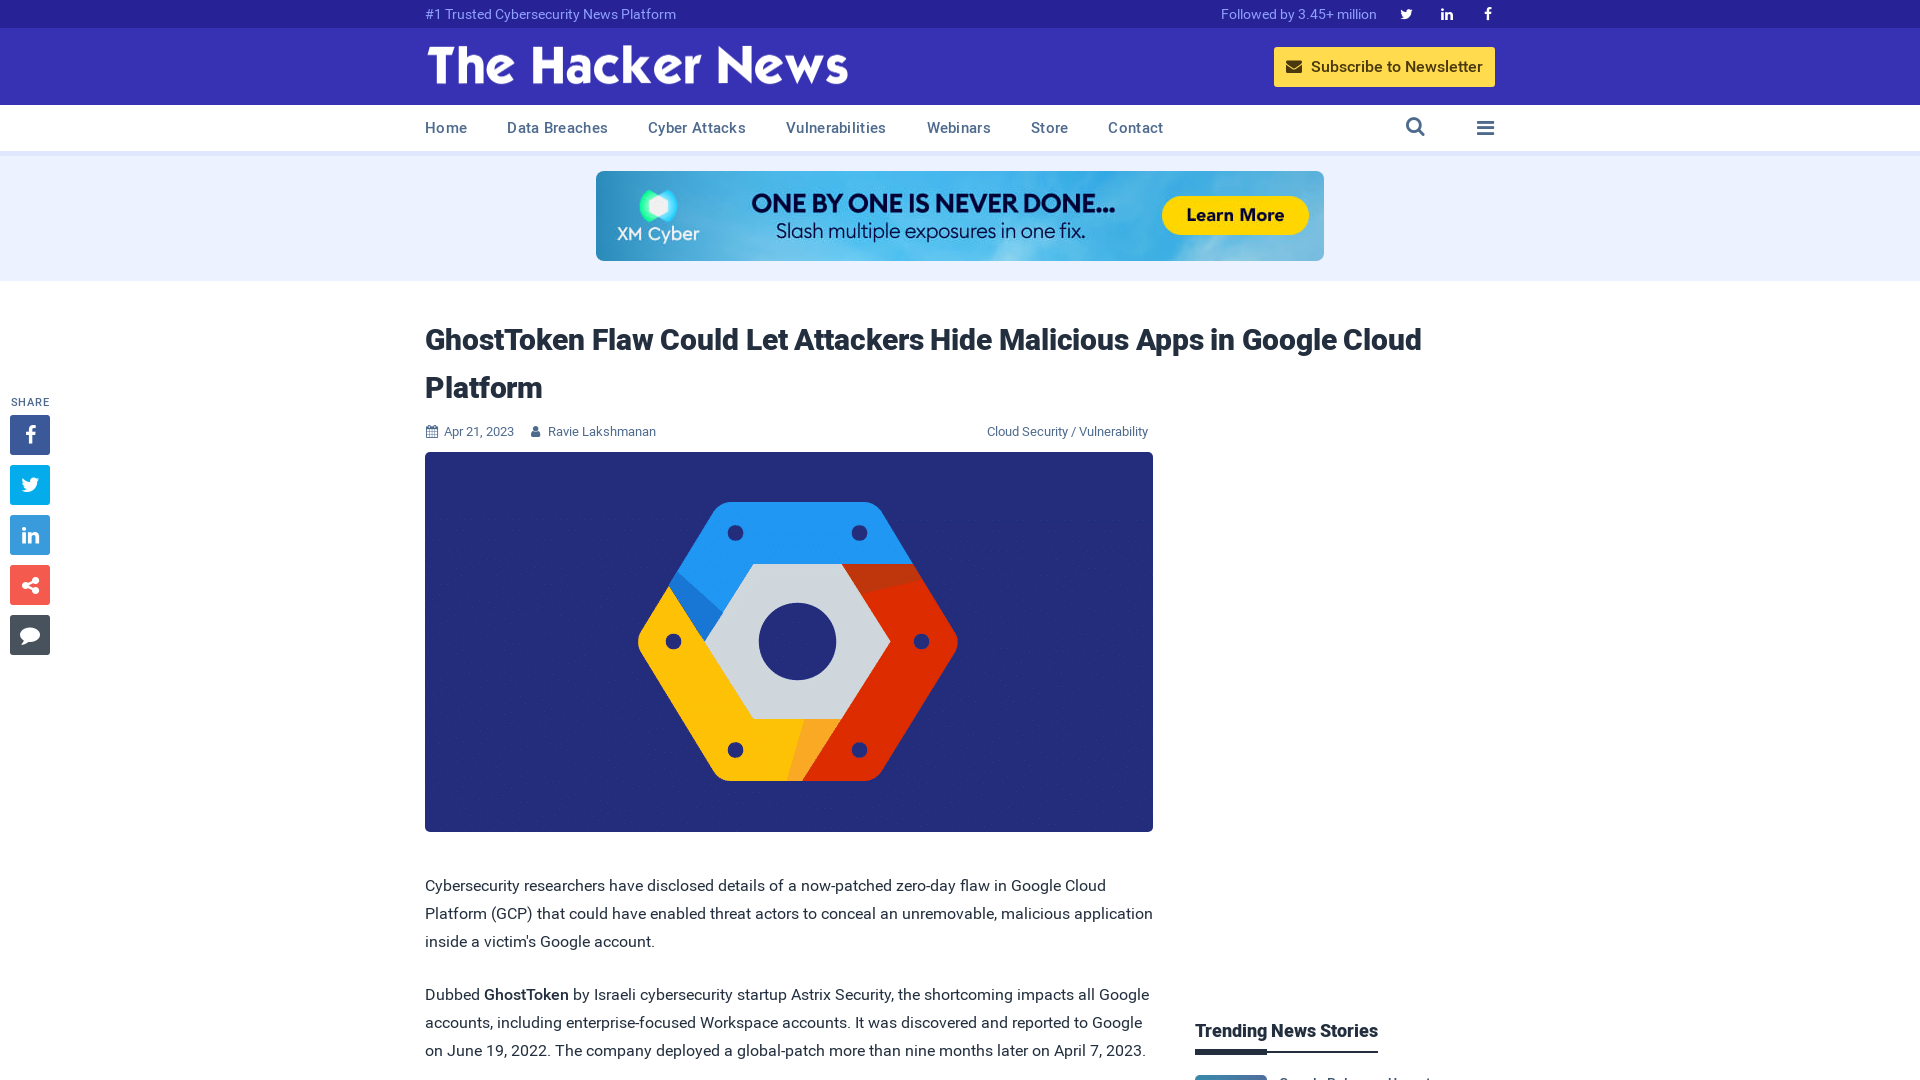
Task: Click the Home tab
Action: coord(446,128)
